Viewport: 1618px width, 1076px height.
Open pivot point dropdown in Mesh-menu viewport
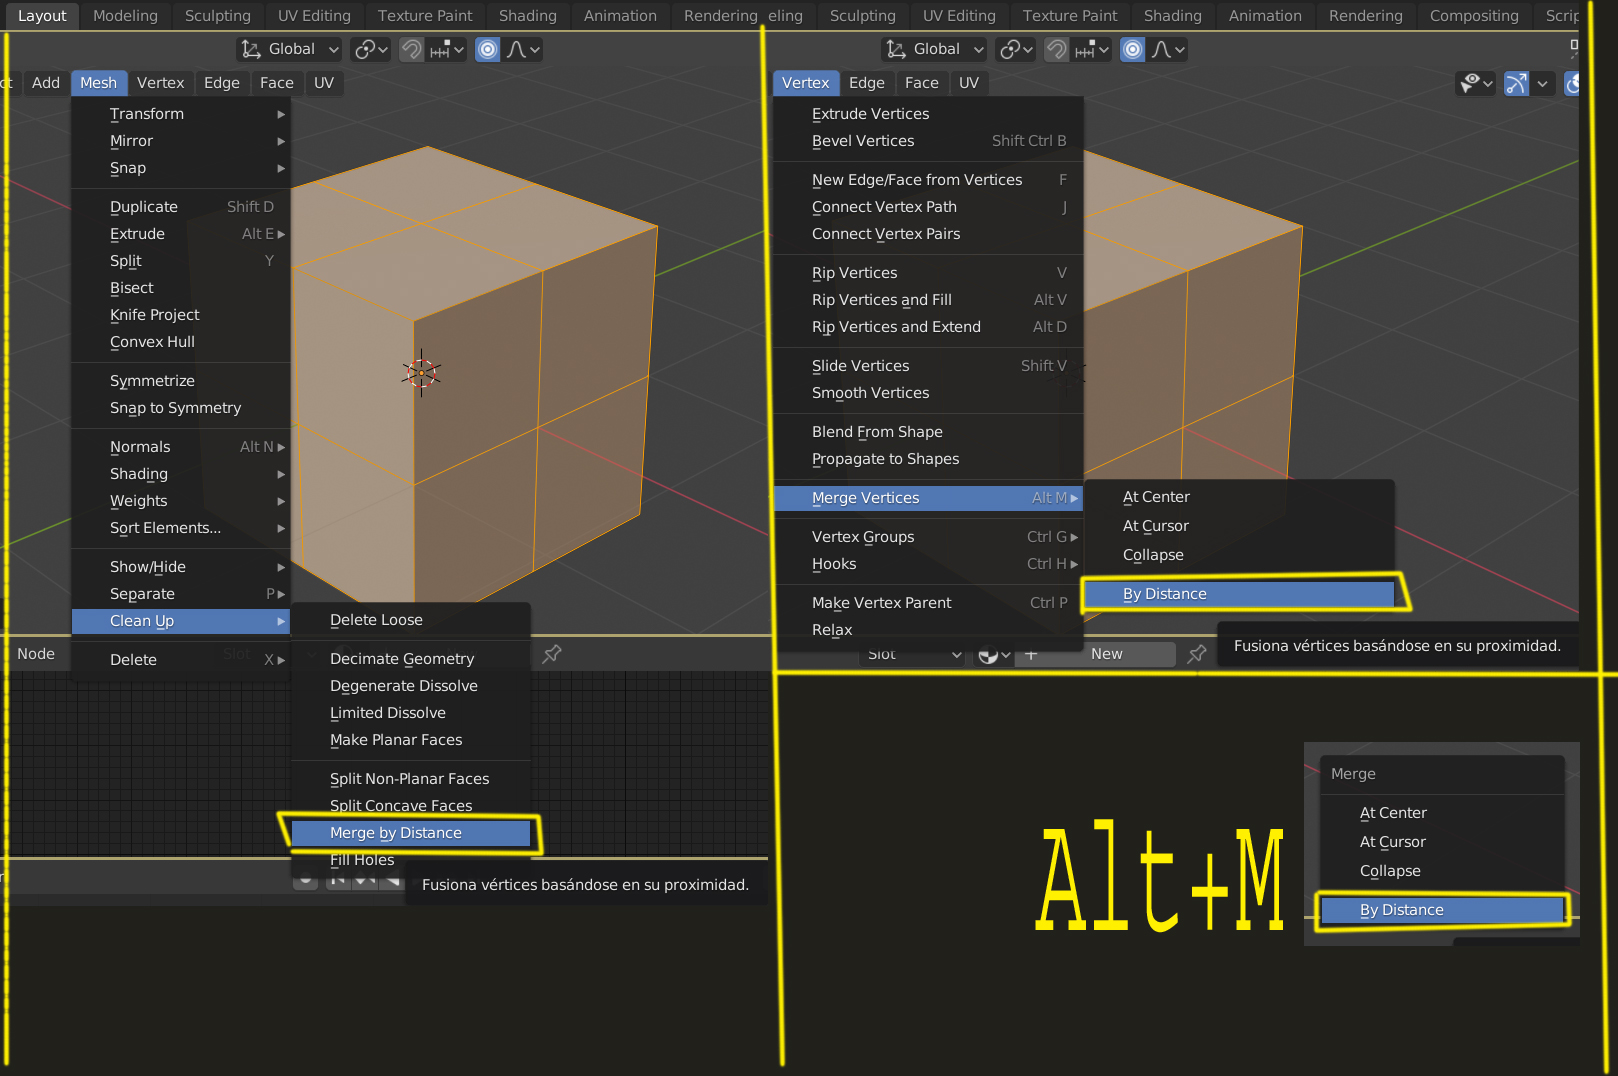(x=371, y=49)
